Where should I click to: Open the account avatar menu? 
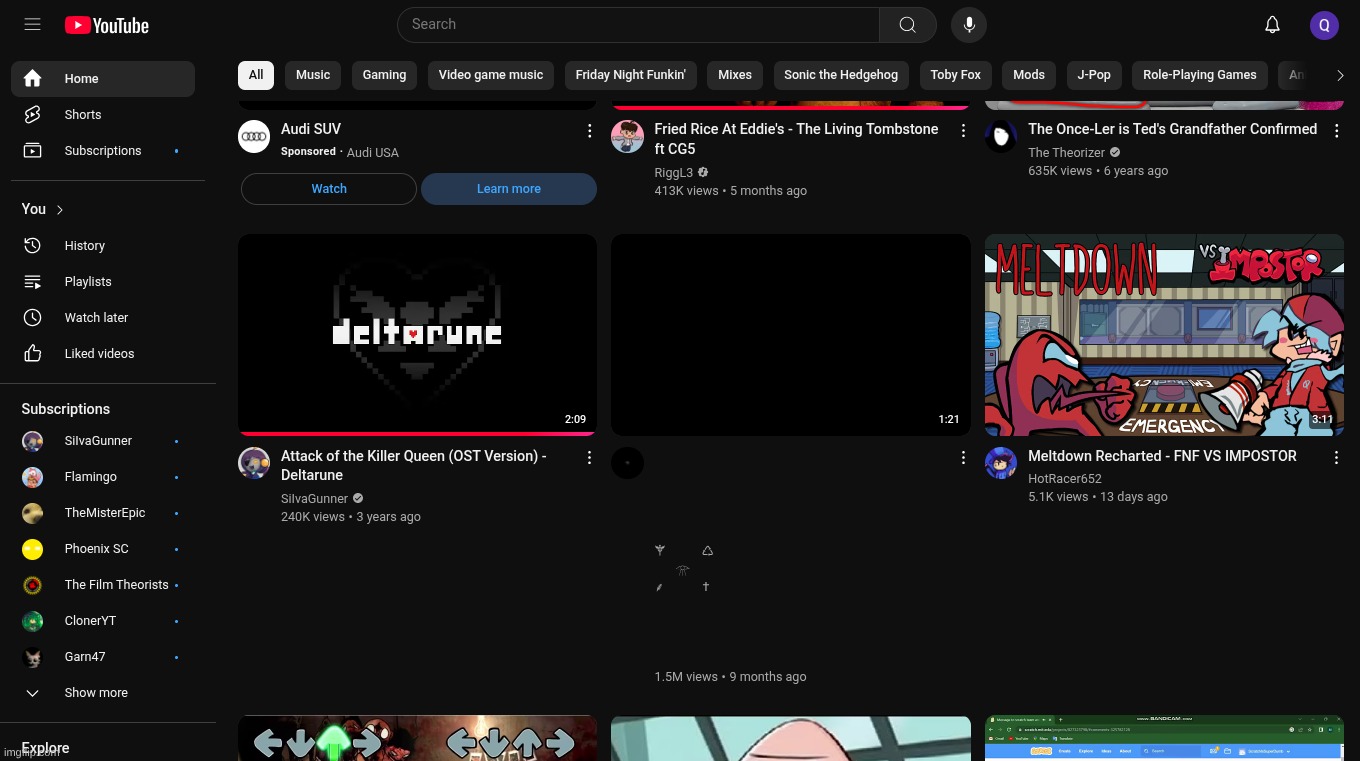click(x=1324, y=25)
